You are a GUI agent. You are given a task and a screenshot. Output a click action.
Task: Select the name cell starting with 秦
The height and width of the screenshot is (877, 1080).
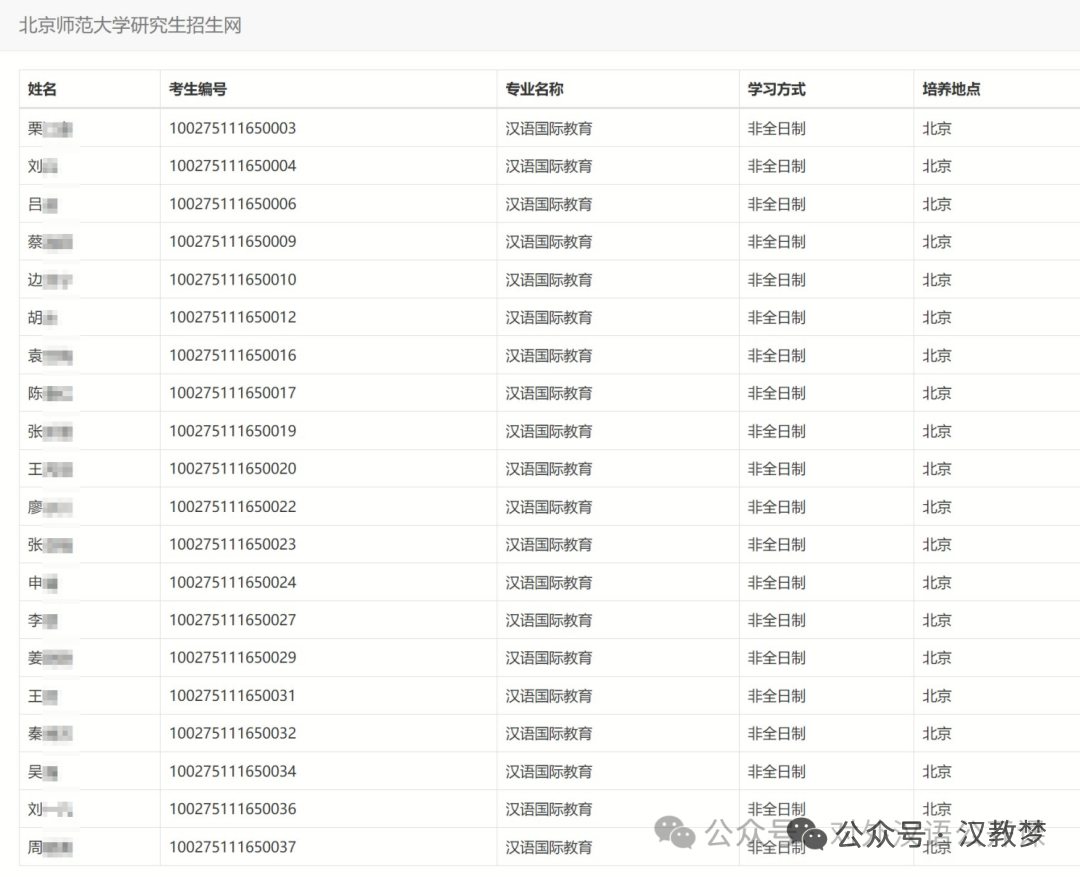tap(50, 733)
